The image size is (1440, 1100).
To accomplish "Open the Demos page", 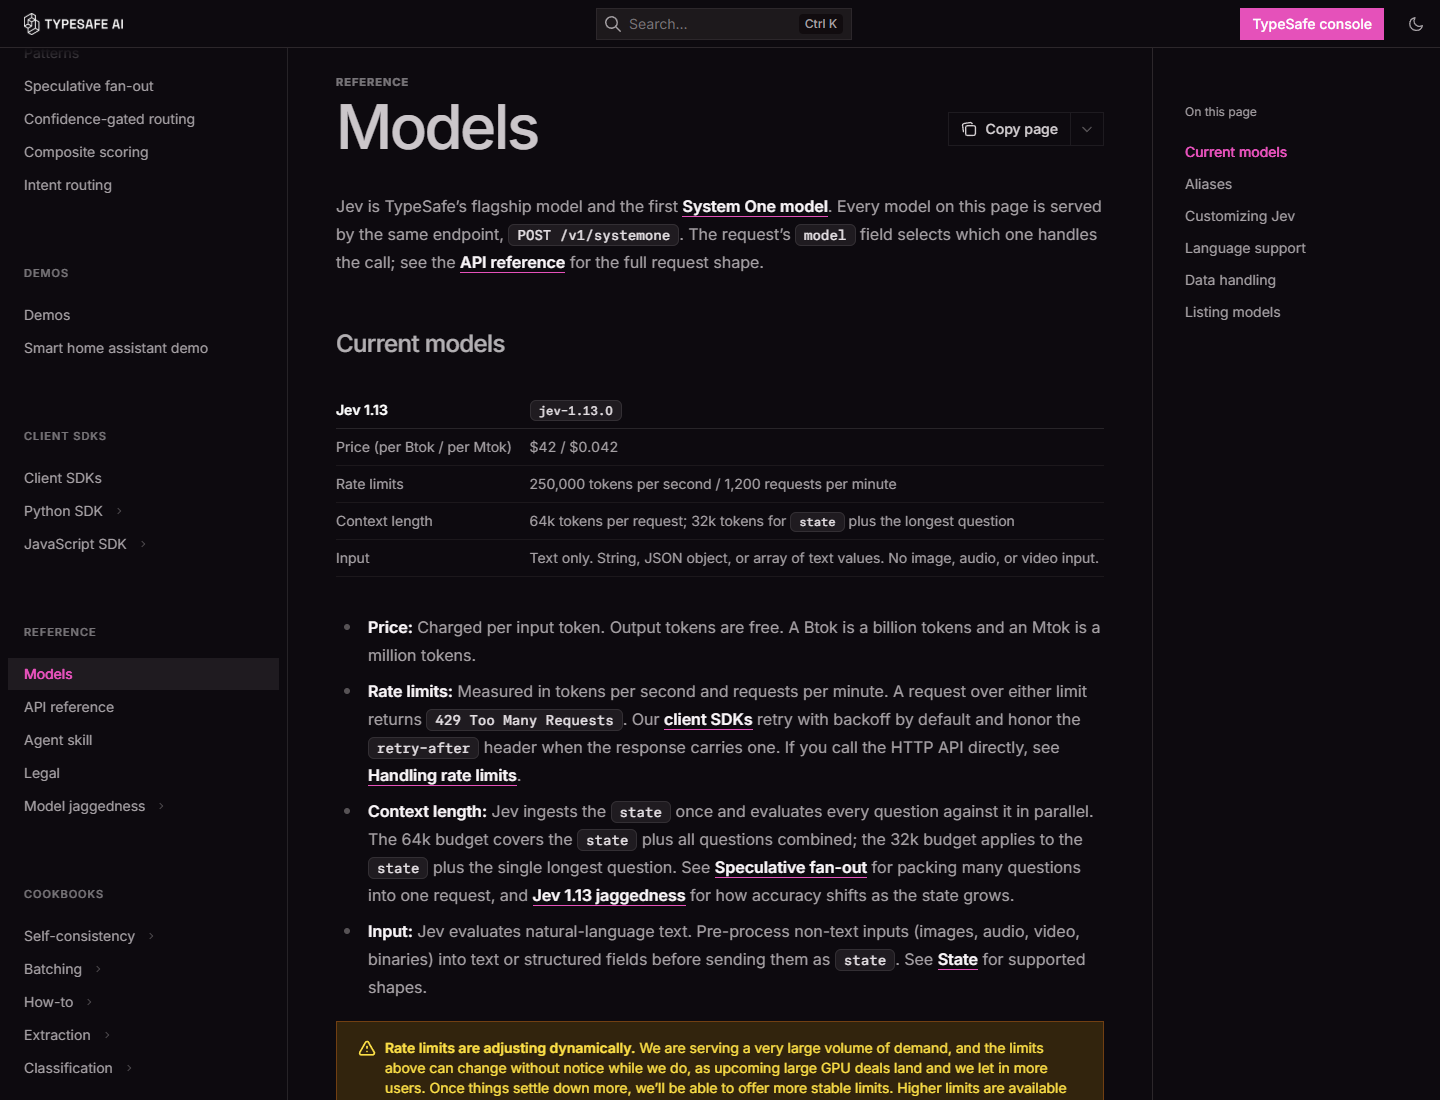I will [47, 315].
